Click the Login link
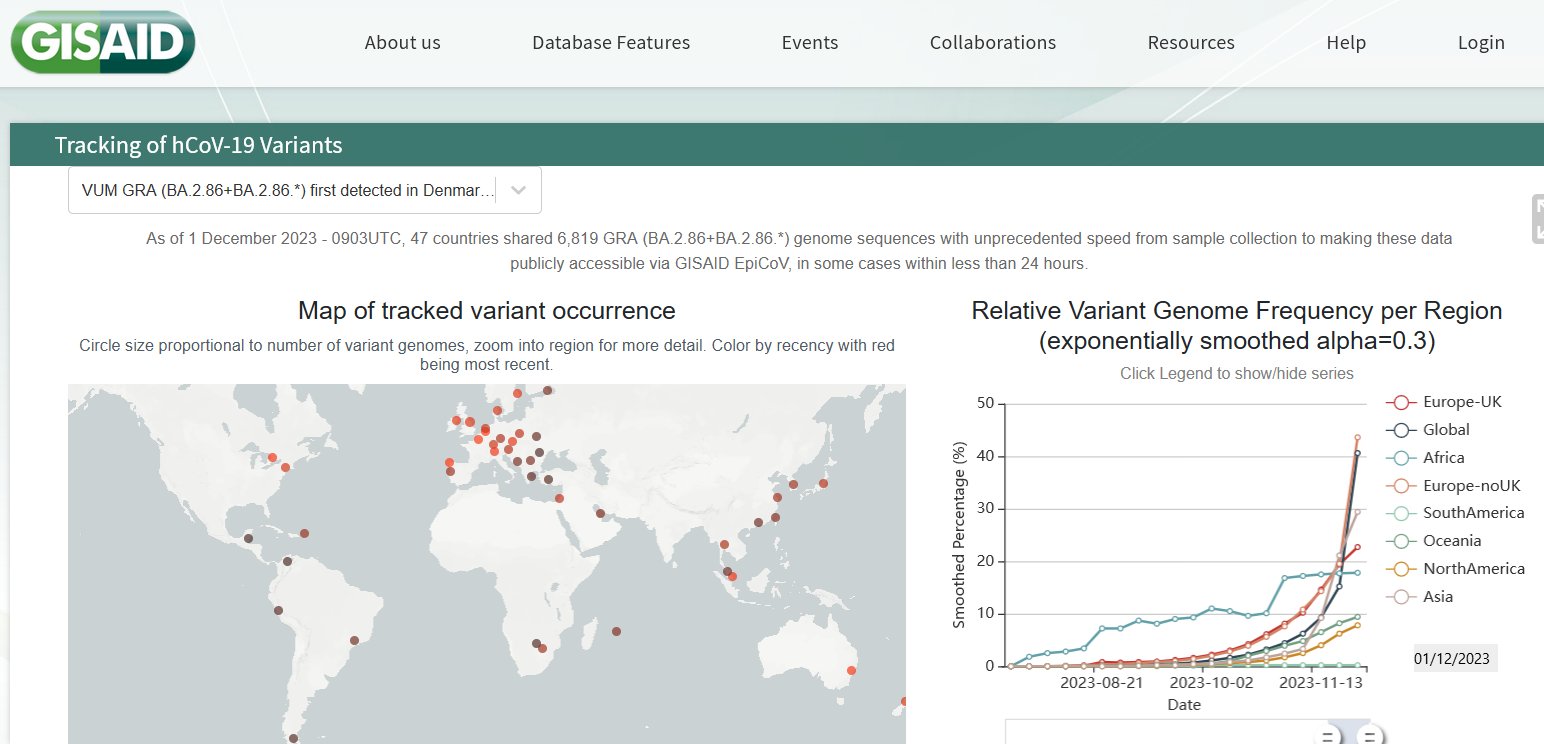1544x744 pixels. point(1480,43)
